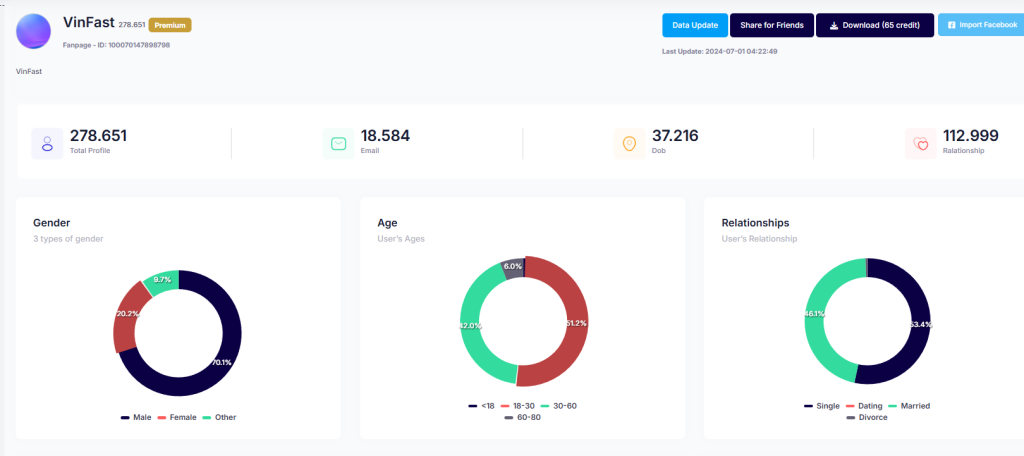Click the 9.7% Other donut segment
Viewport: 1024px width, 456px height.
tap(163, 281)
